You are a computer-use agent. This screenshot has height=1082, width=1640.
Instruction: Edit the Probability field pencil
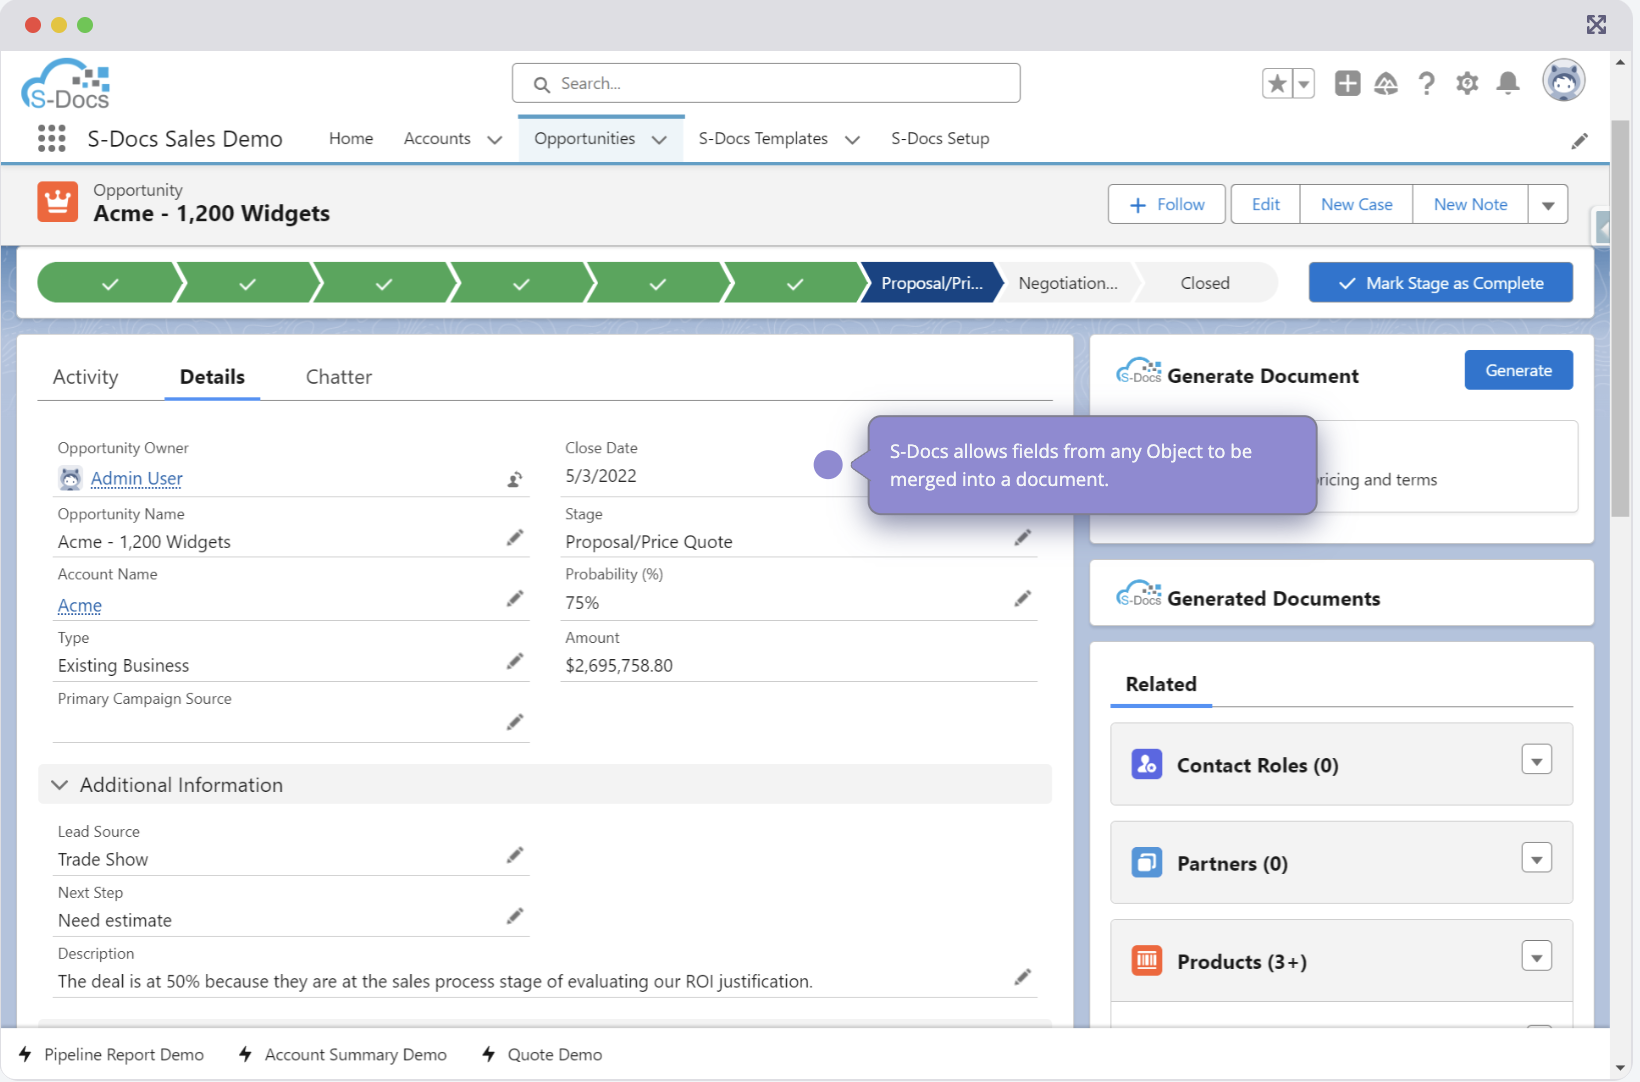(1022, 599)
